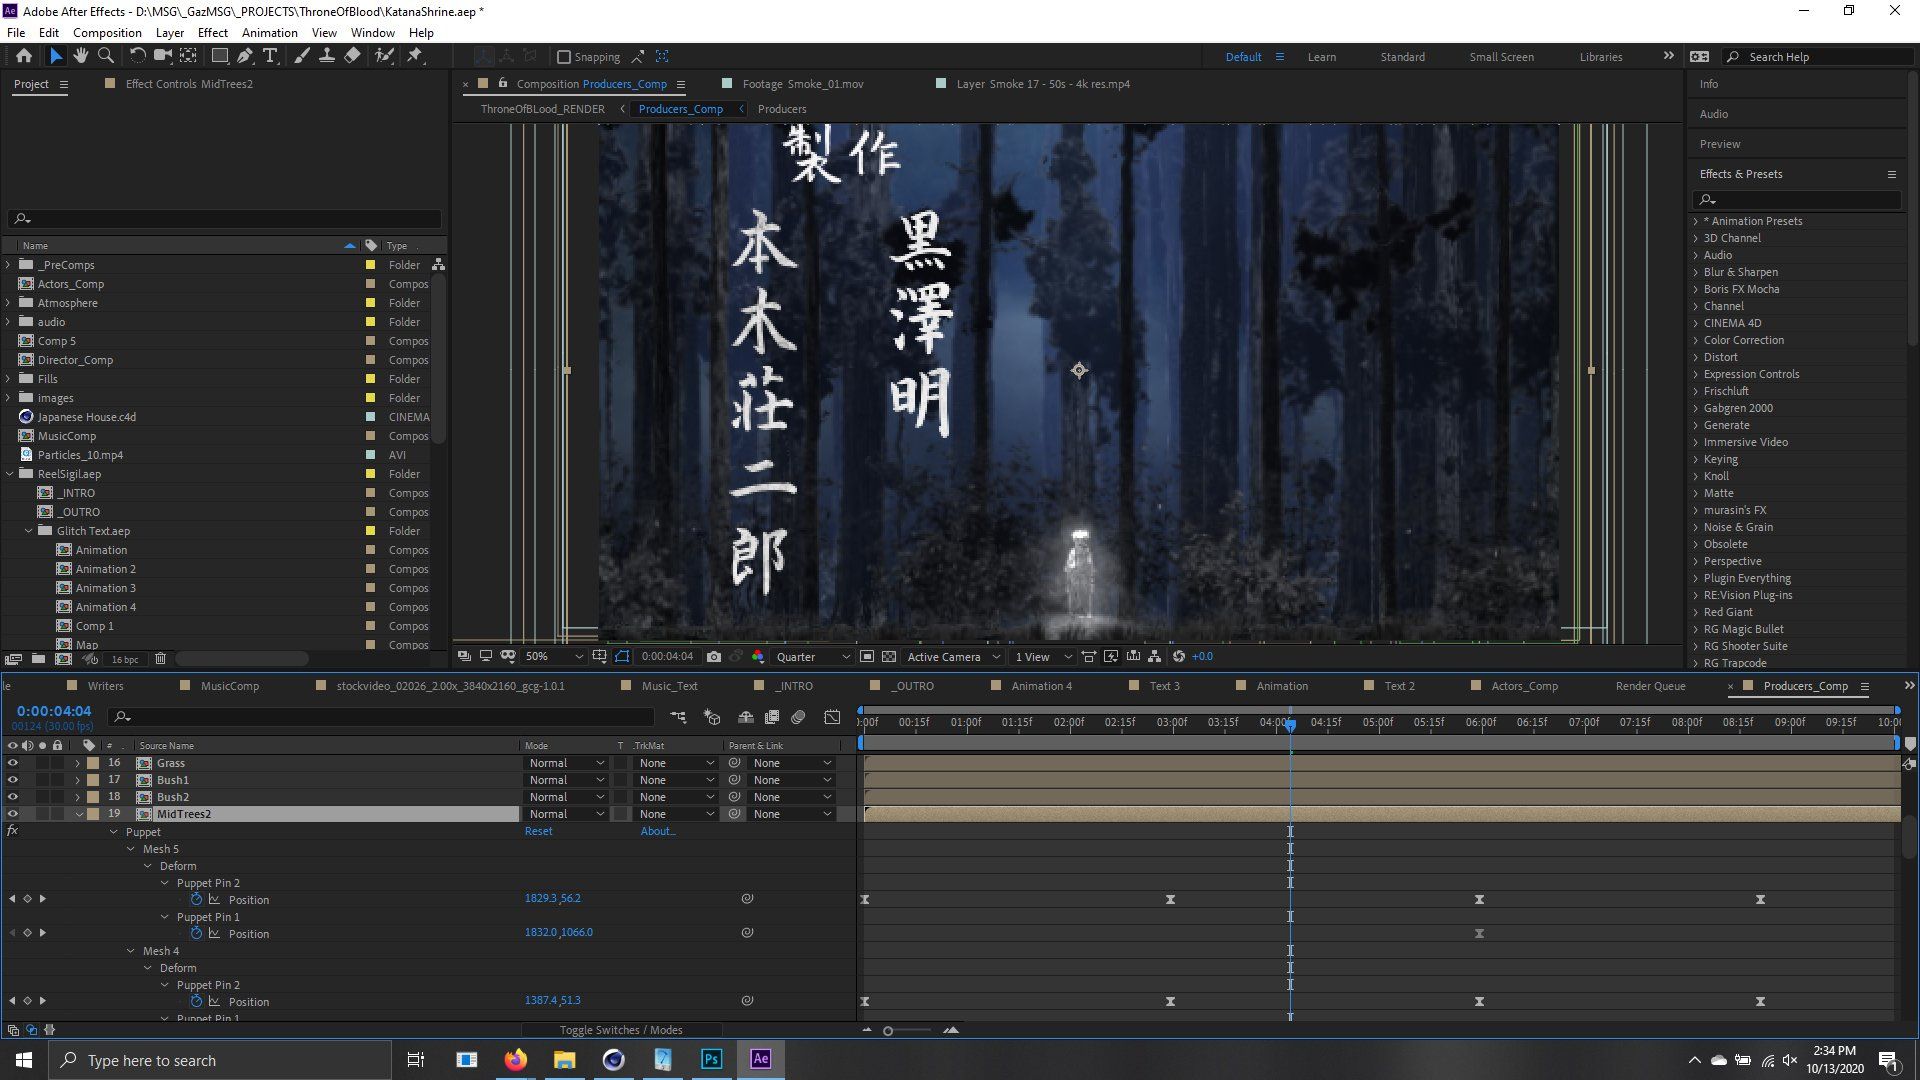
Task: Click Reset link for Puppet effect
Action: click(538, 831)
